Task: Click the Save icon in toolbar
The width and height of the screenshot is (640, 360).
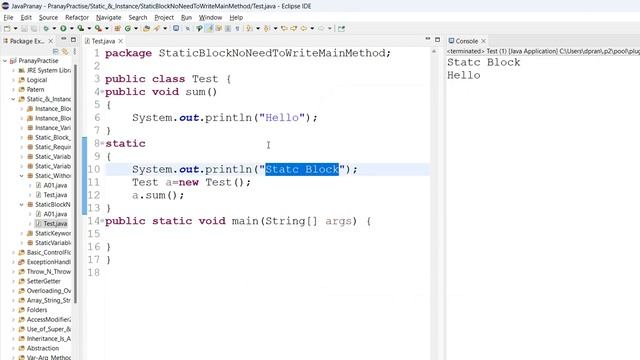Action: 24,29
